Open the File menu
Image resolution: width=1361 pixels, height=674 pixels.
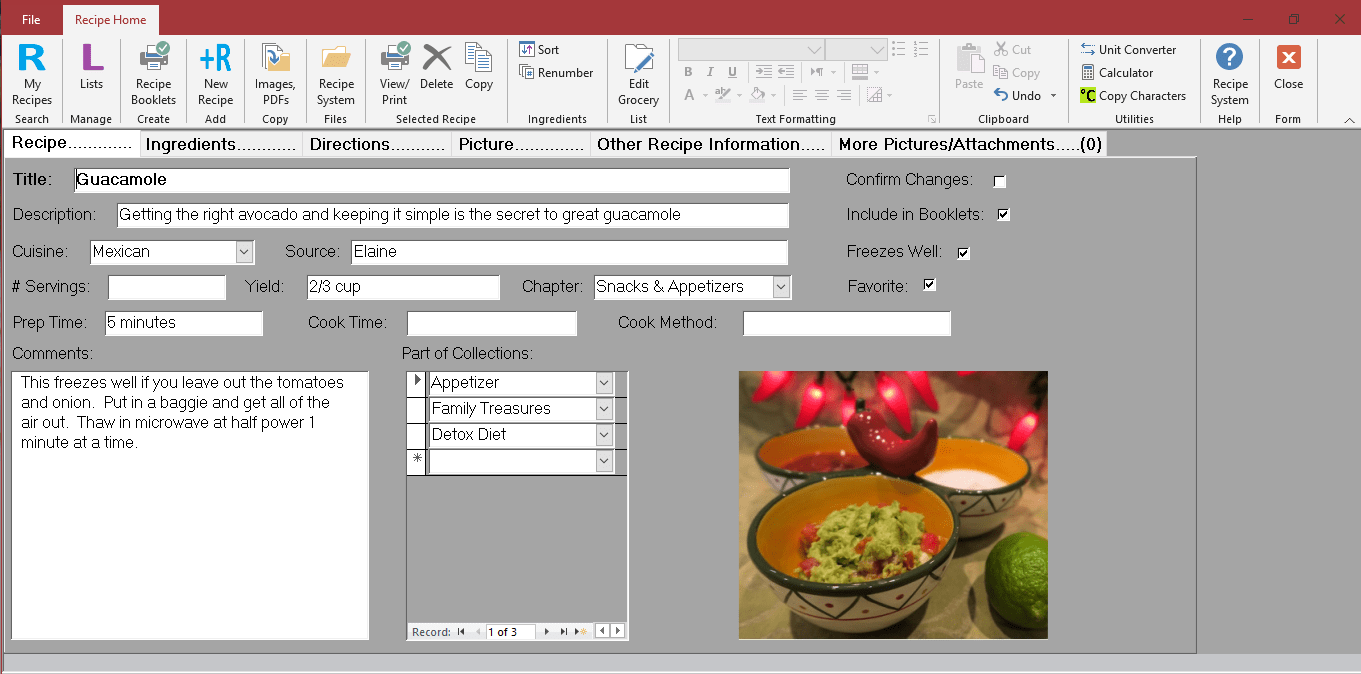30,18
